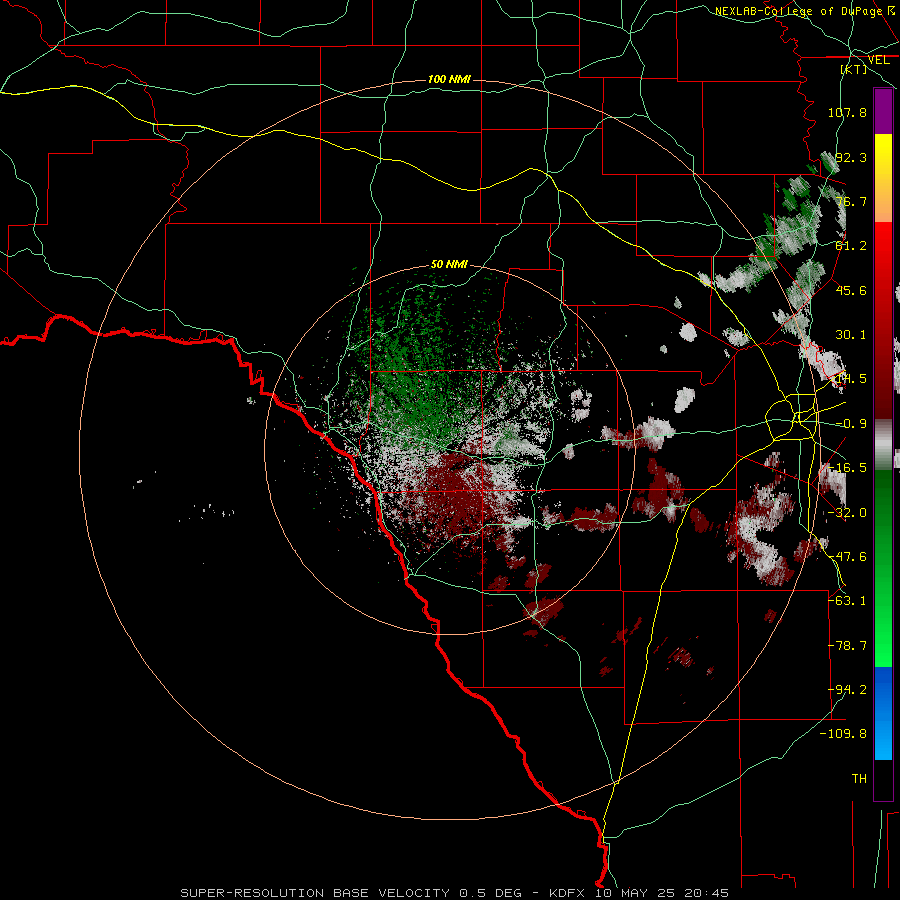The width and height of the screenshot is (900, 900).
Task: Click the gray near-zero segment of the color bar
Action: click(x=883, y=444)
